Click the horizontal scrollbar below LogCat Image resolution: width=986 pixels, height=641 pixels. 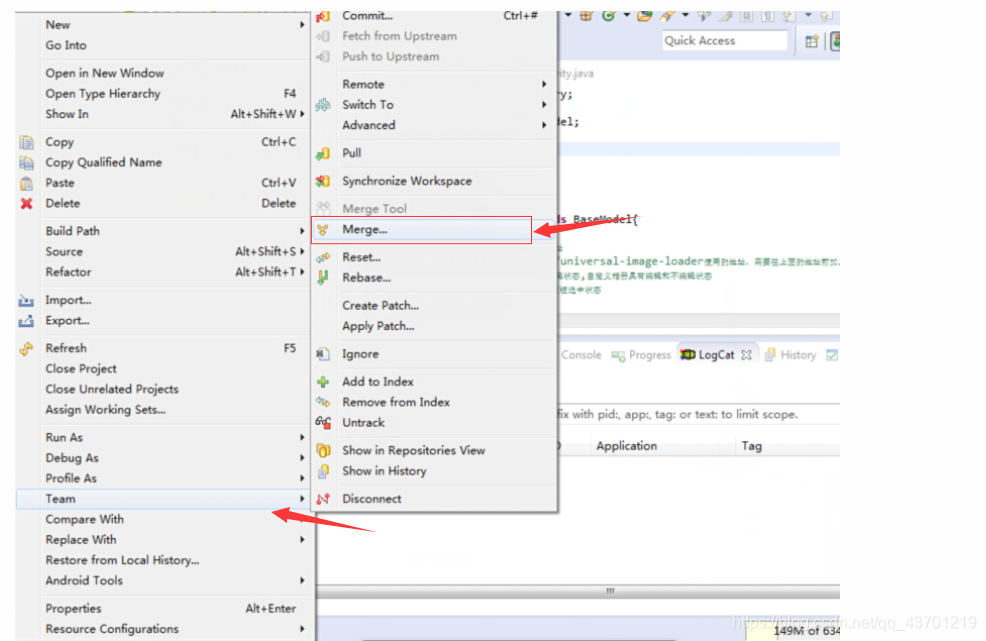579,591
